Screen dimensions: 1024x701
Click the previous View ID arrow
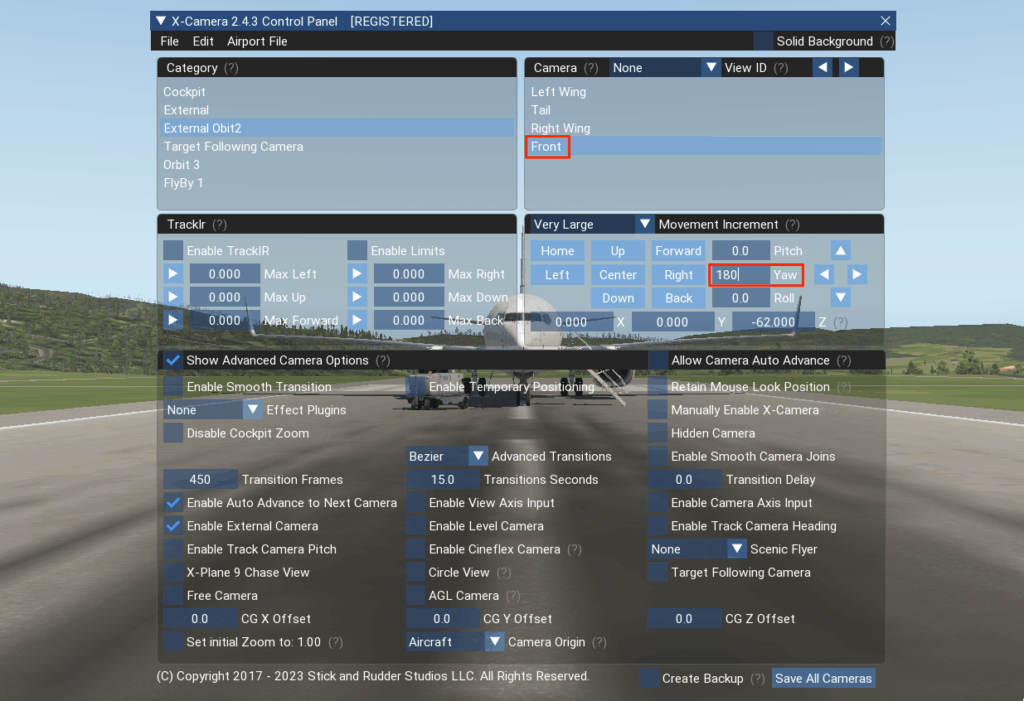pos(821,68)
